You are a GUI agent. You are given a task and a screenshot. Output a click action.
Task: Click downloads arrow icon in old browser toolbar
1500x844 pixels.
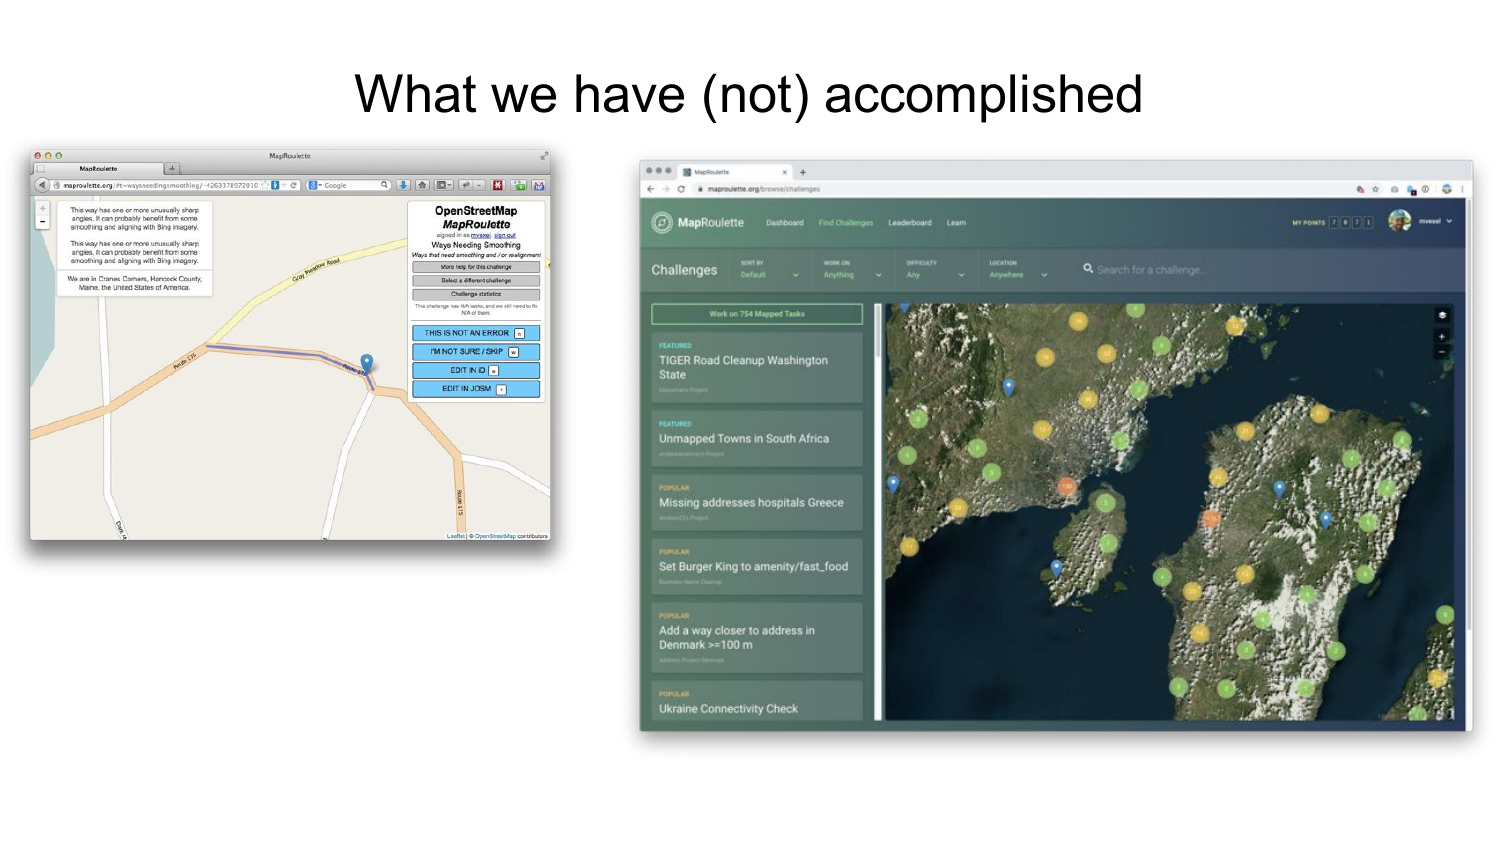click(x=403, y=185)
